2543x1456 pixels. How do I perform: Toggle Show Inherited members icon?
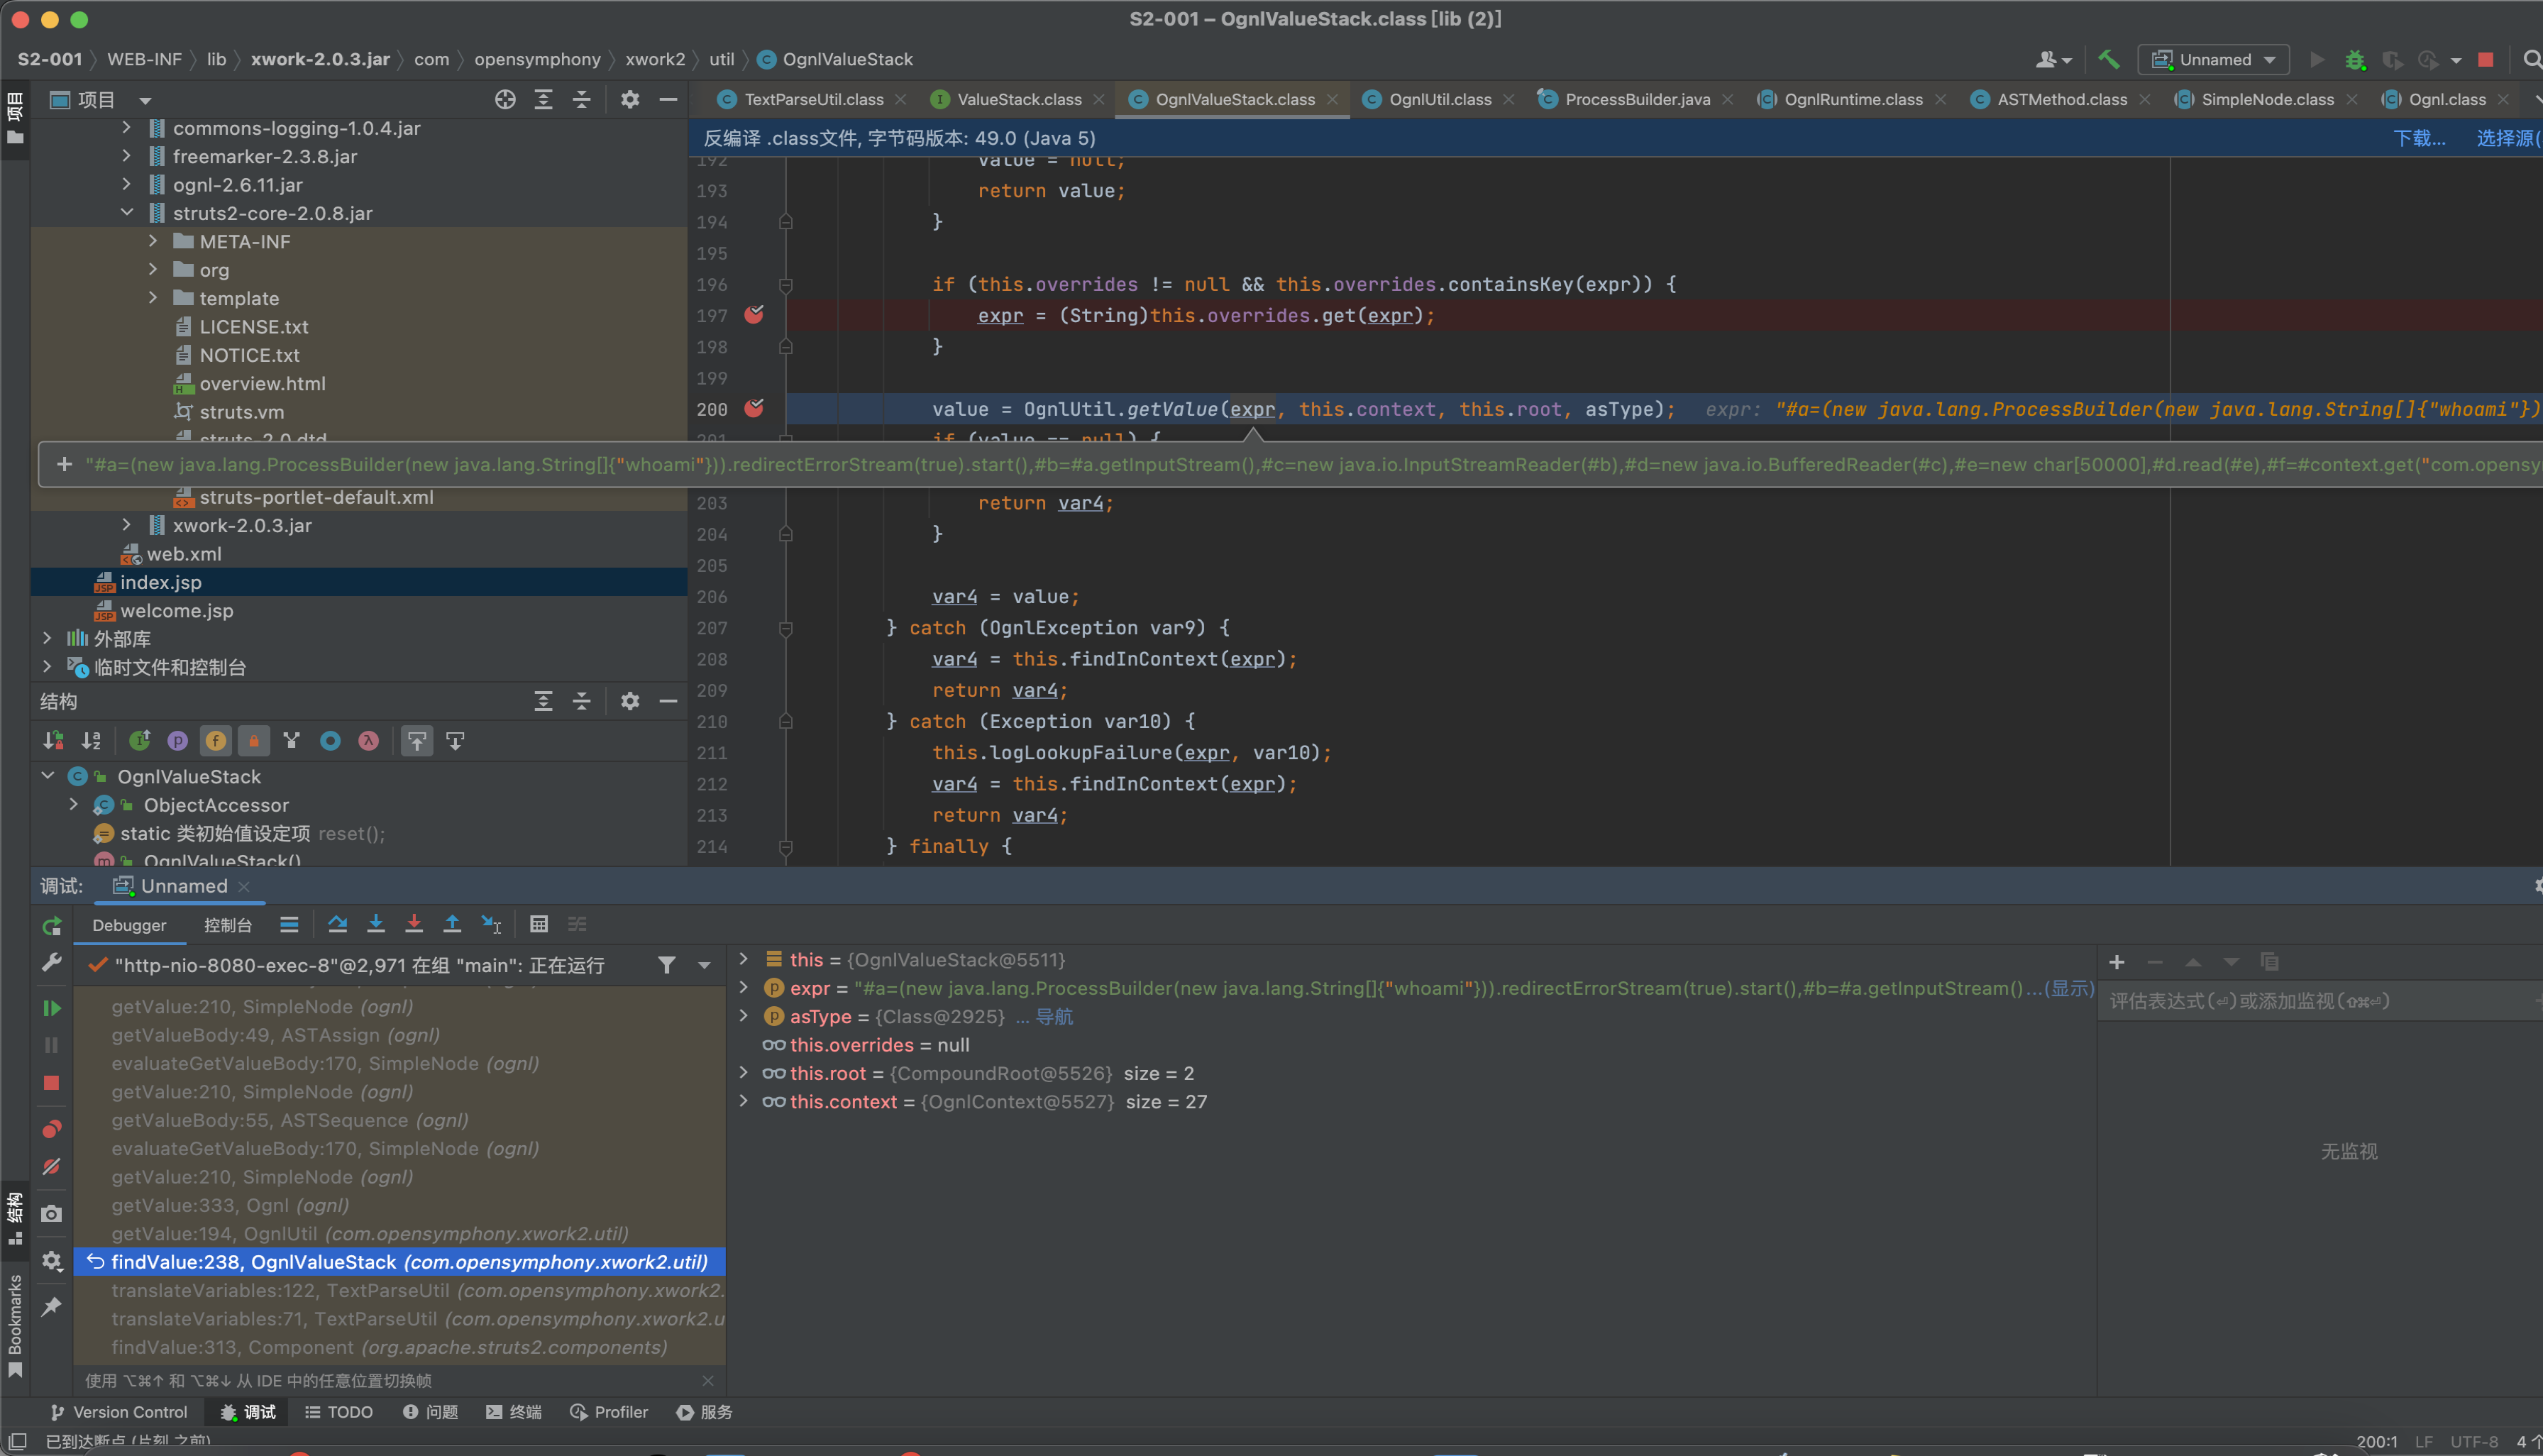(140, 741)
